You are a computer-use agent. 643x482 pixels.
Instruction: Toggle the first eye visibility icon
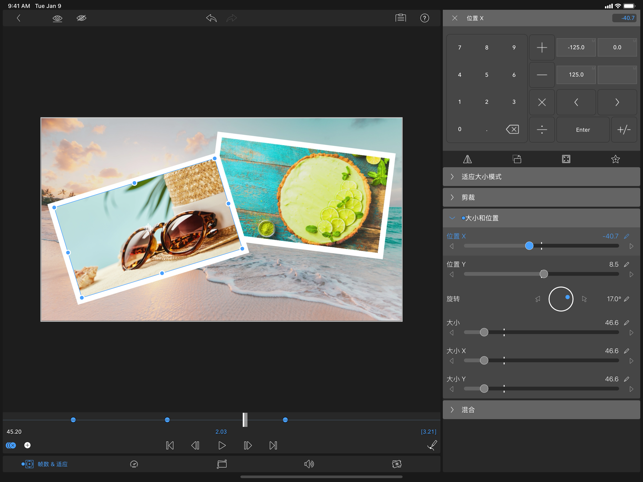pyautogui.click(x=57, y=18)
